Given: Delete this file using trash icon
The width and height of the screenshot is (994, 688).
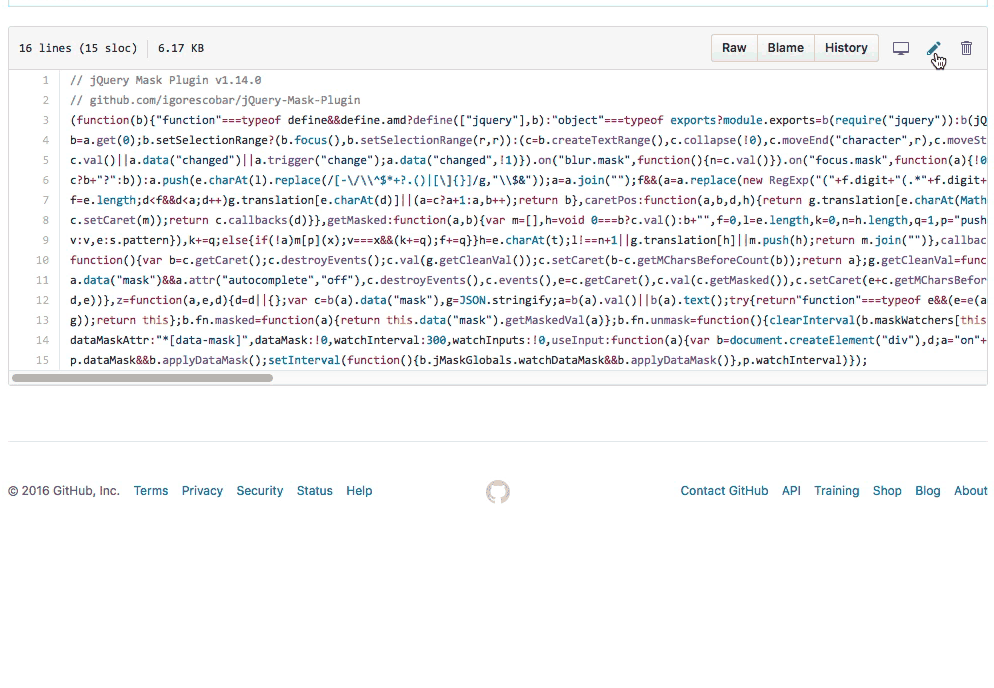Looking at the screenshot, I should [x=966, y=48].
